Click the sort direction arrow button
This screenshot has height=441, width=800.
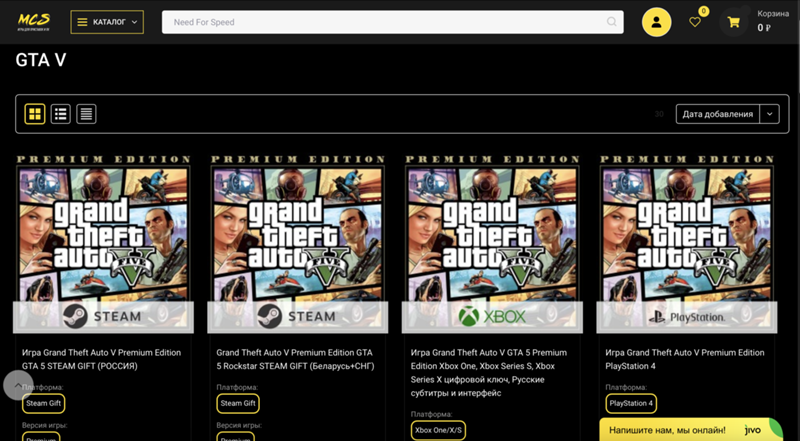click(770, 114)
